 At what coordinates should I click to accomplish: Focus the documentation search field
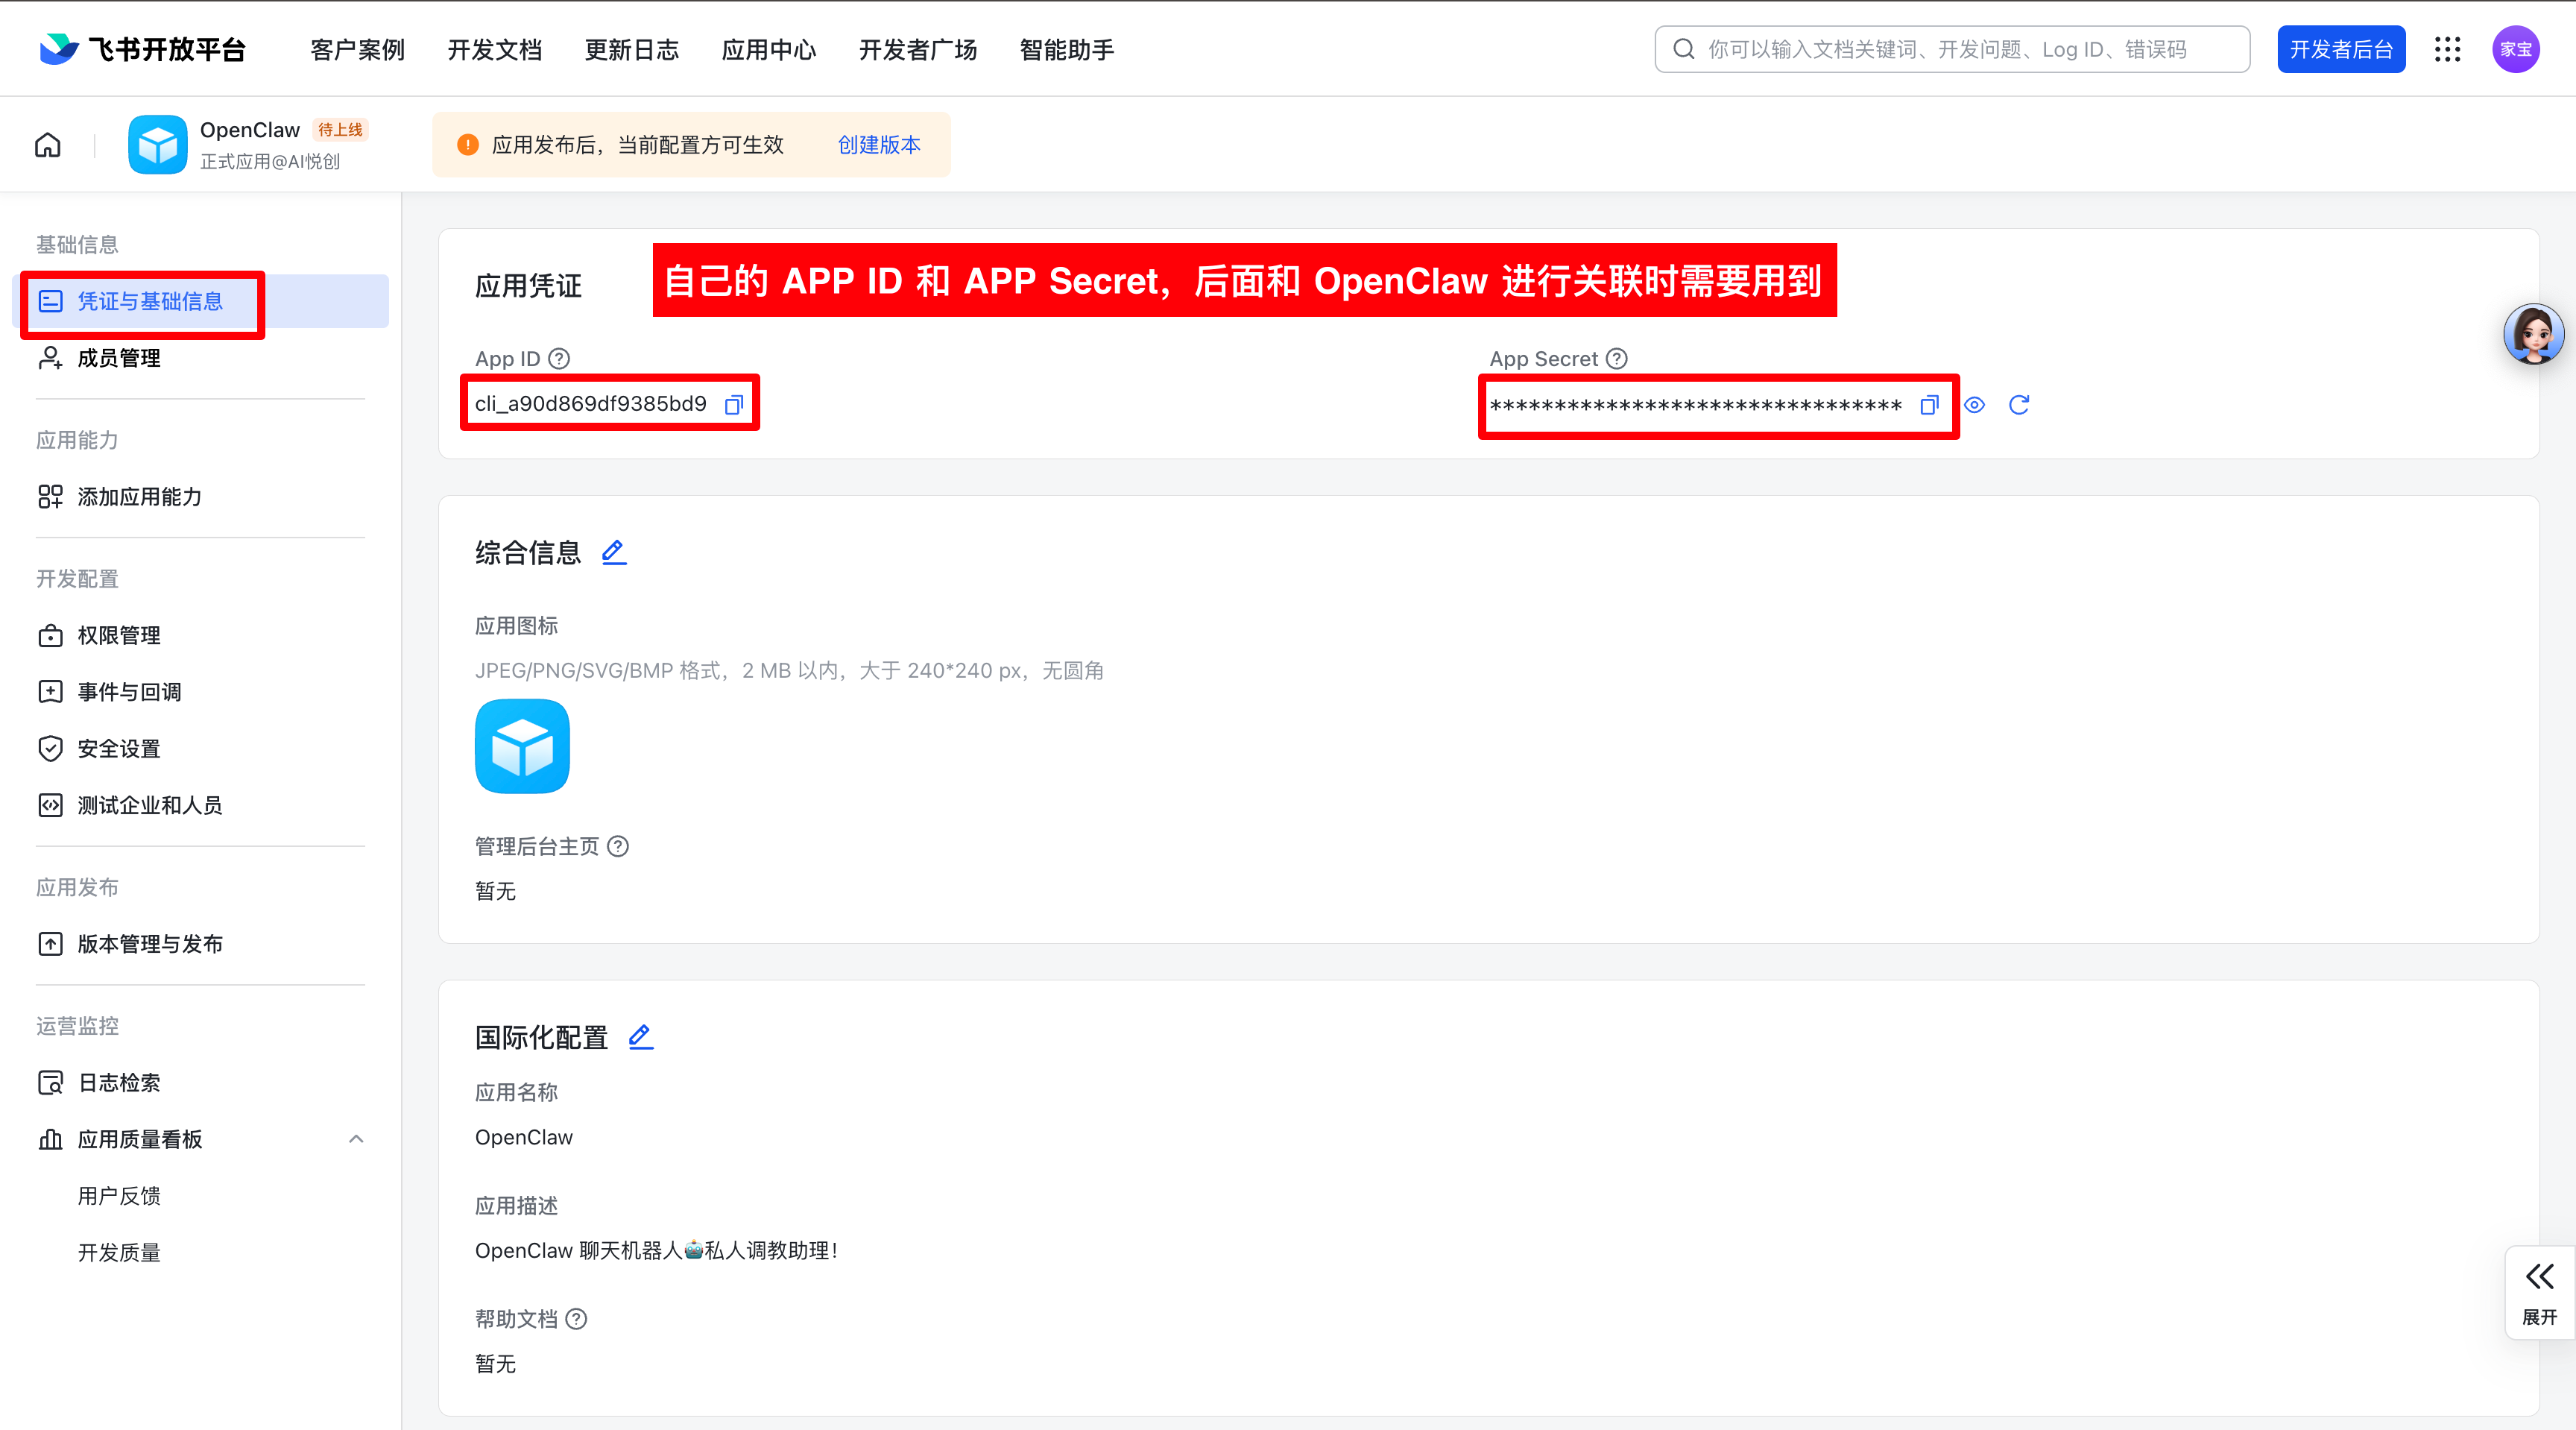pos(1952,49)
